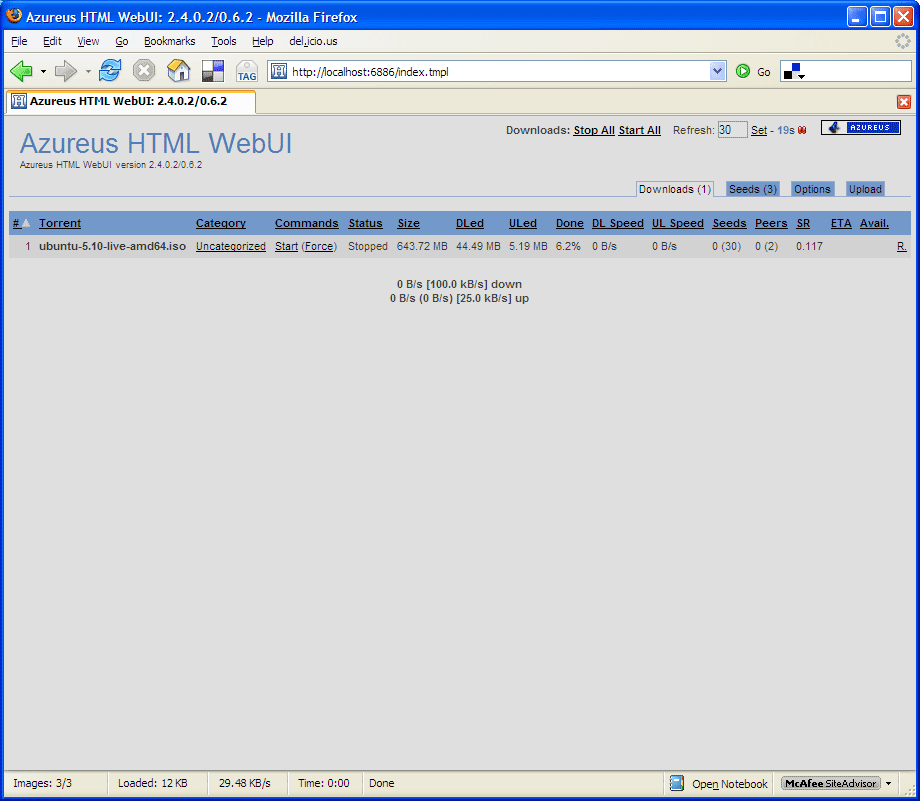
Task: Click the gray Forward arrow button
Action: (x=65, y=71)
